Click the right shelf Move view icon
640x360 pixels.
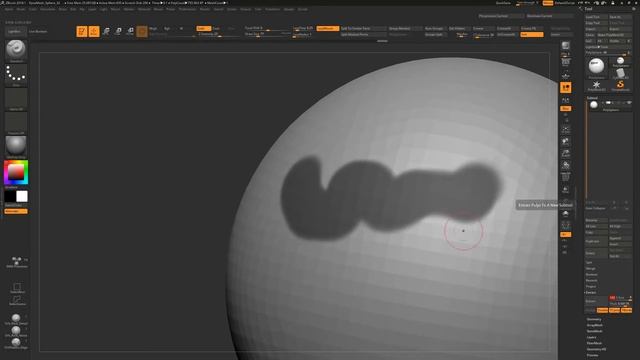click(x=566, y=142)
